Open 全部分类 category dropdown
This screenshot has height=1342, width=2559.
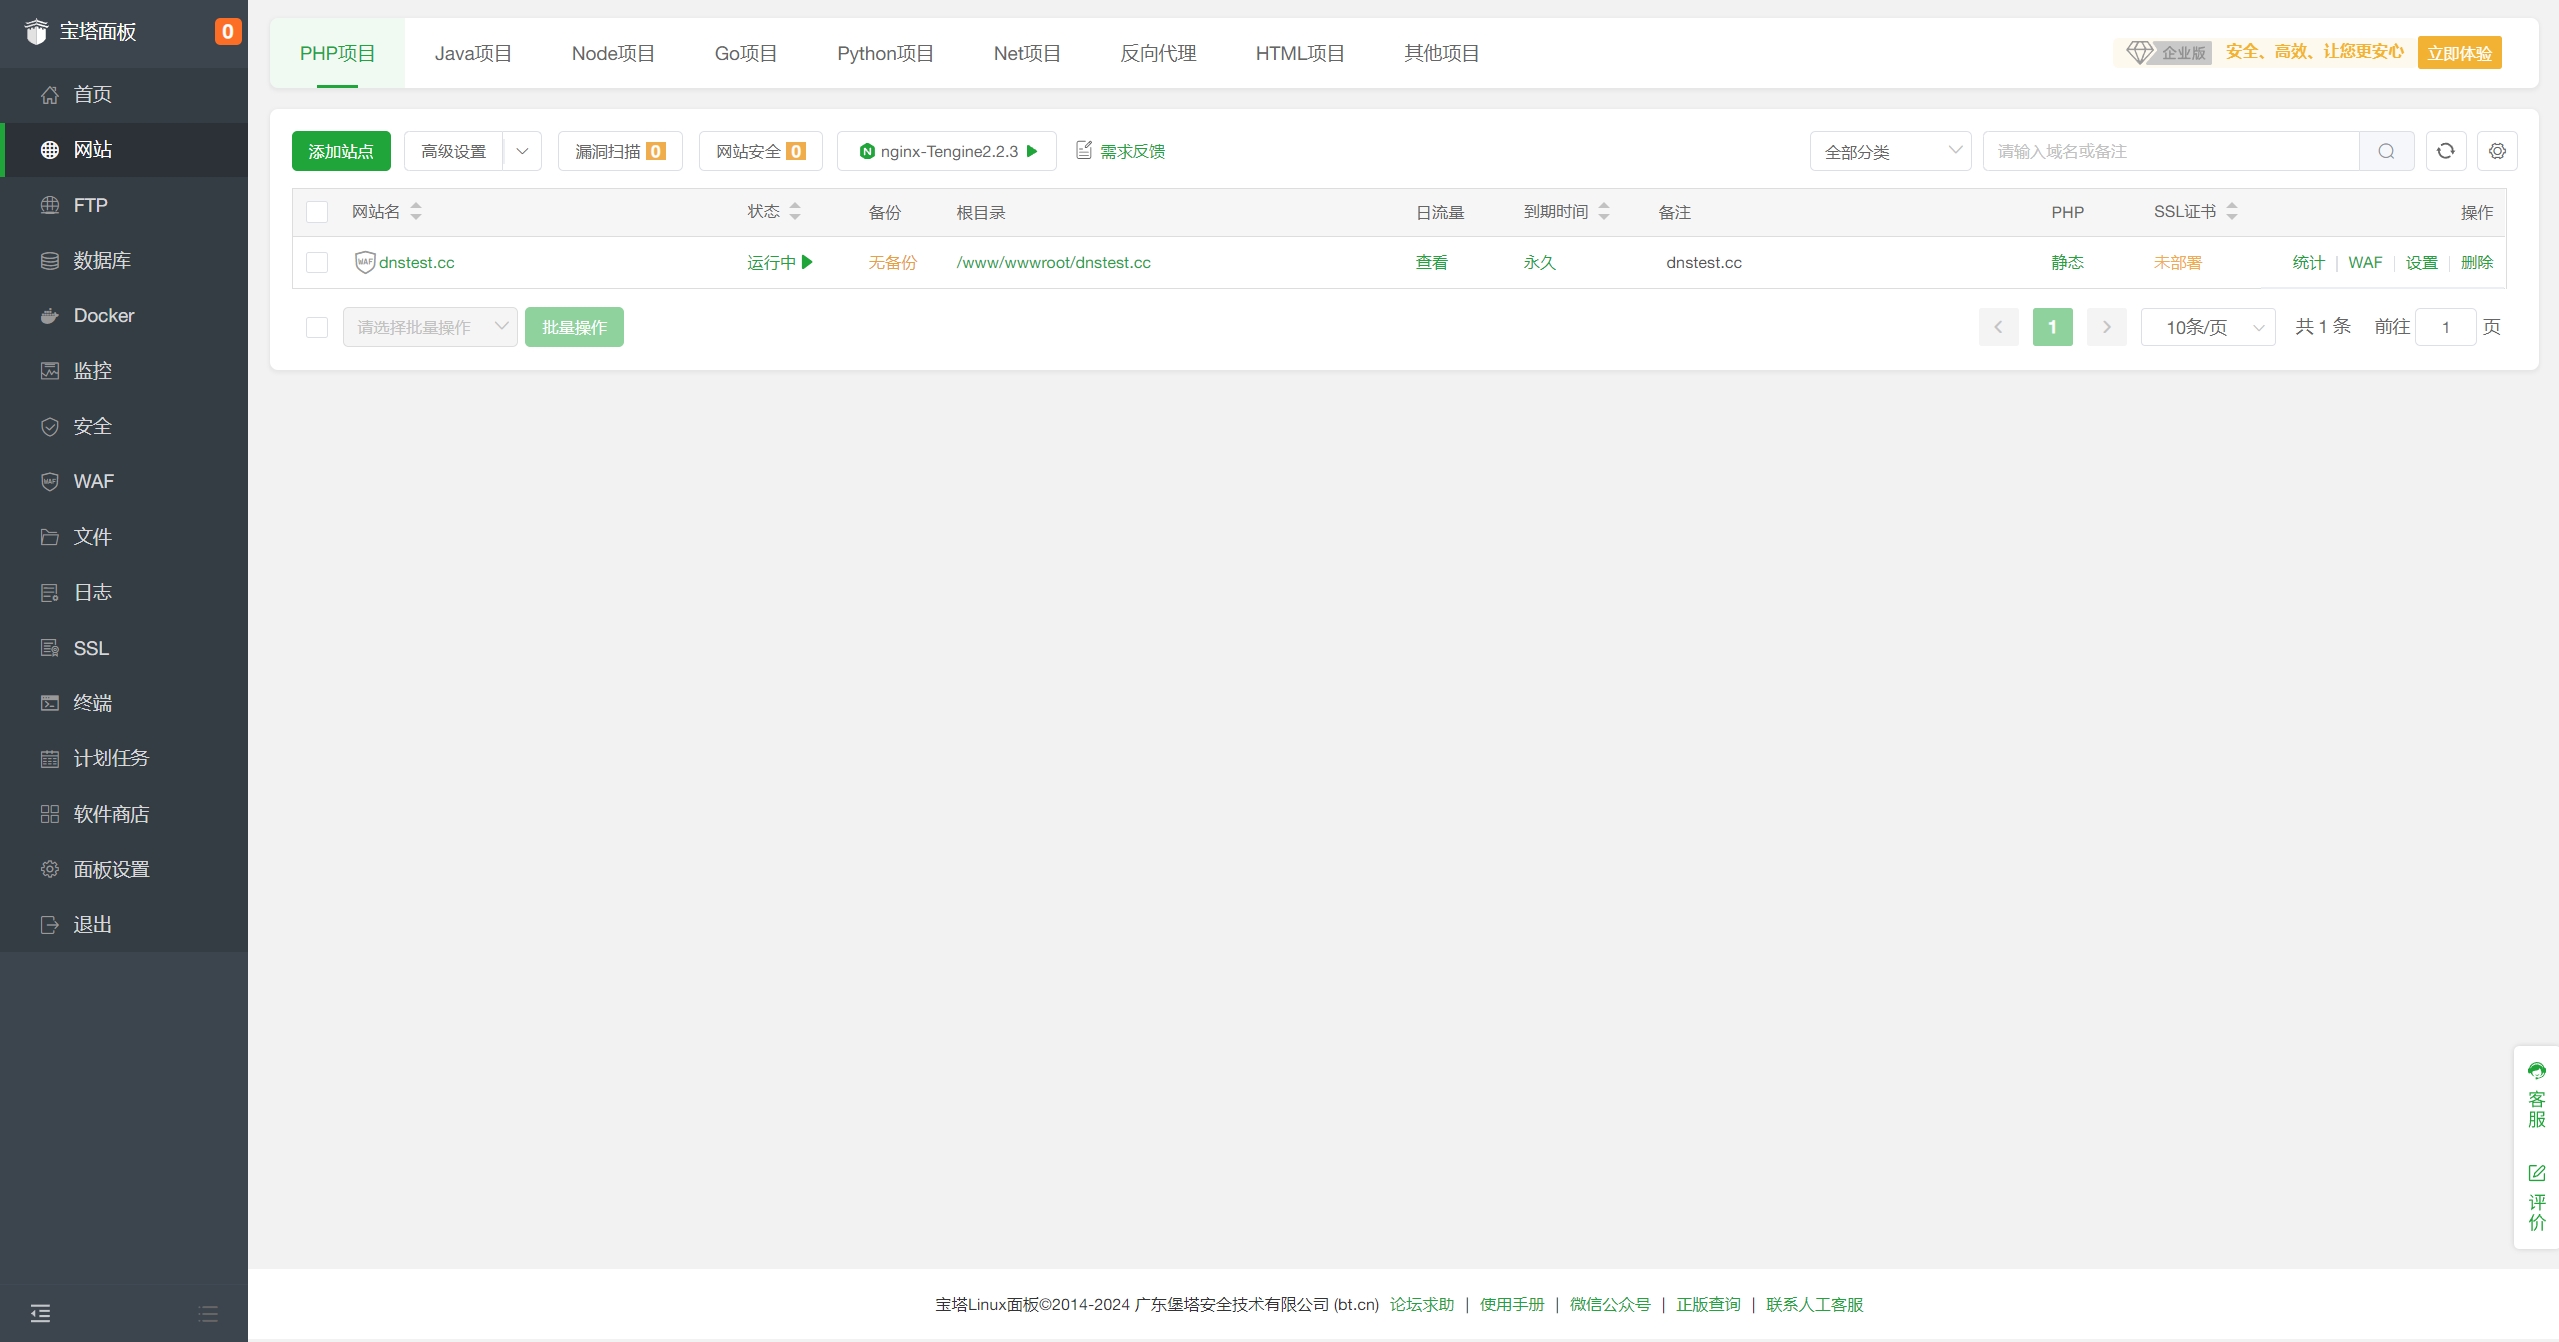(x=1890, y=151)
